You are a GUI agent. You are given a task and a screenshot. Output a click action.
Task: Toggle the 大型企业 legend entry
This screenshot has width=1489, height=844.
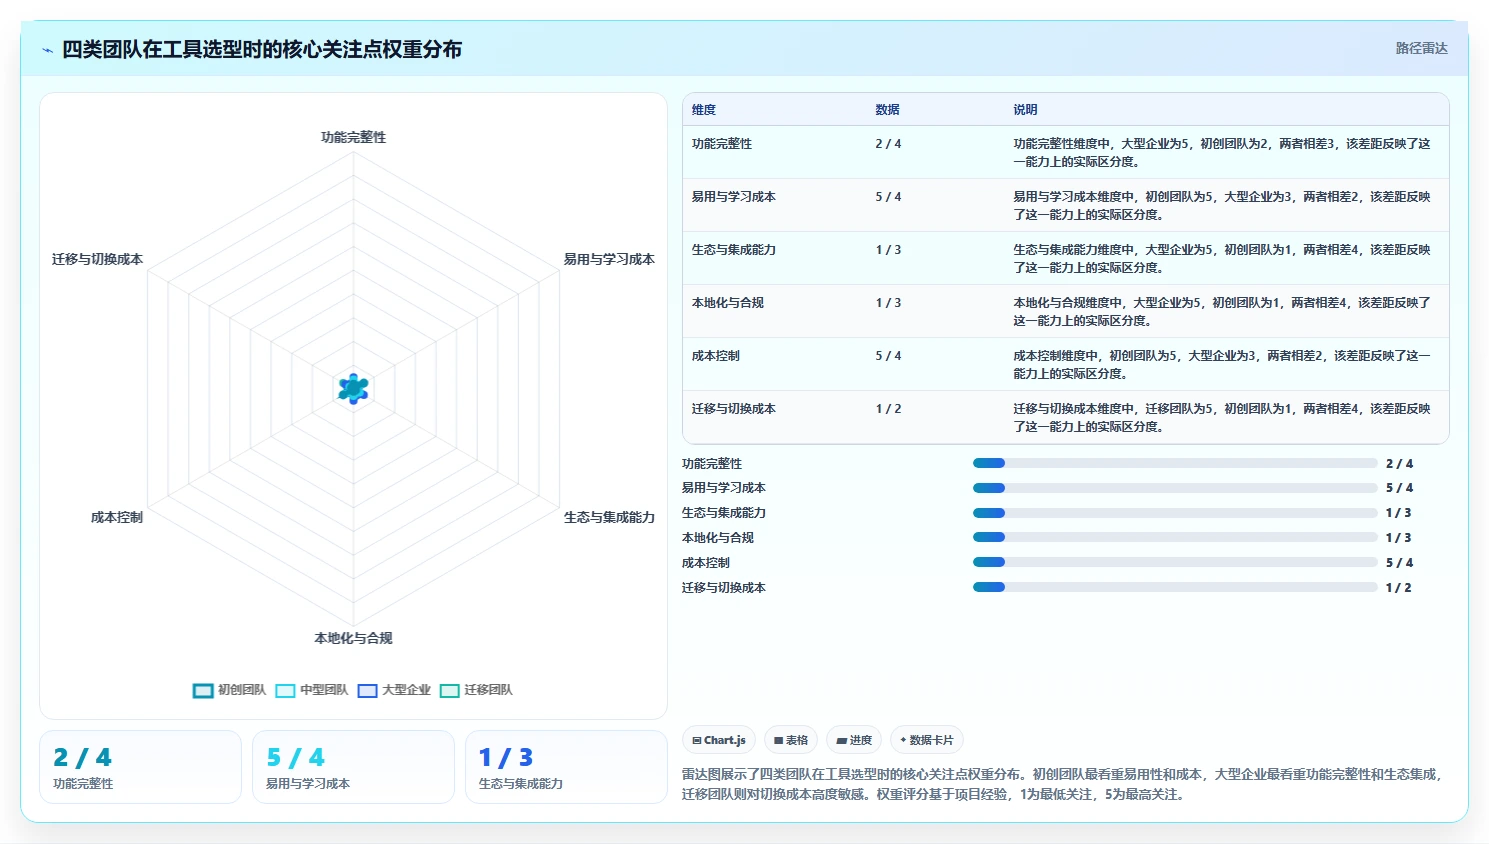coord(394,690)
